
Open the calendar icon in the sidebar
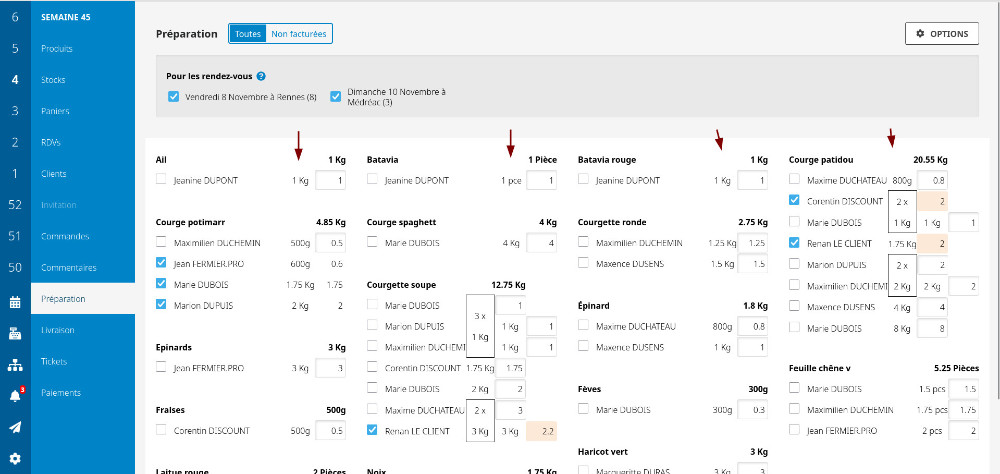coord(15,302)
